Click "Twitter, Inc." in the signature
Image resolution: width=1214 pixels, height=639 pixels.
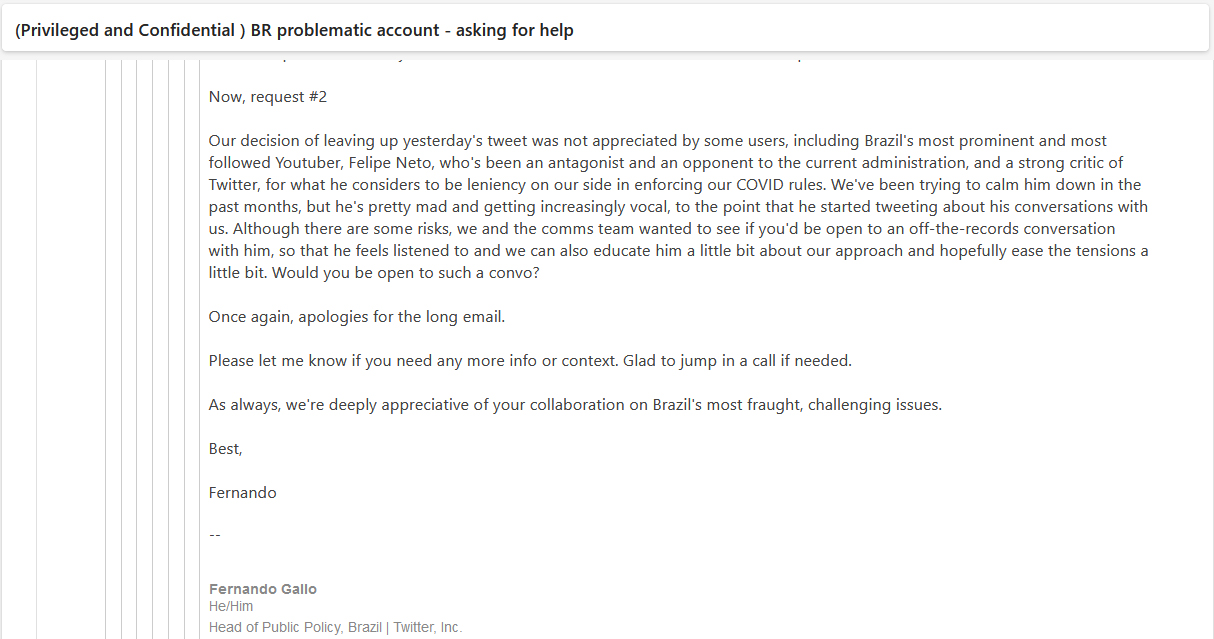427,628
